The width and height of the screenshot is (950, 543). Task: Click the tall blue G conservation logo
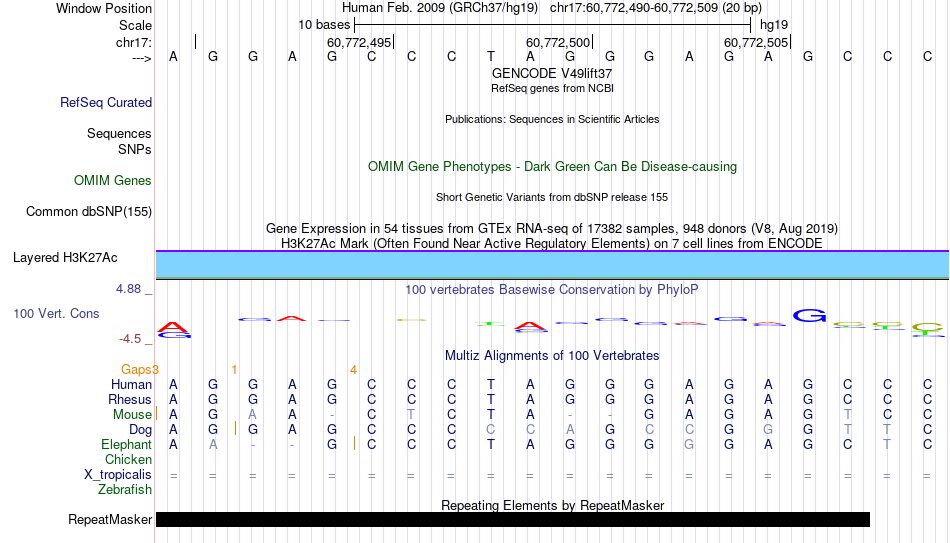tap(809, 316)
